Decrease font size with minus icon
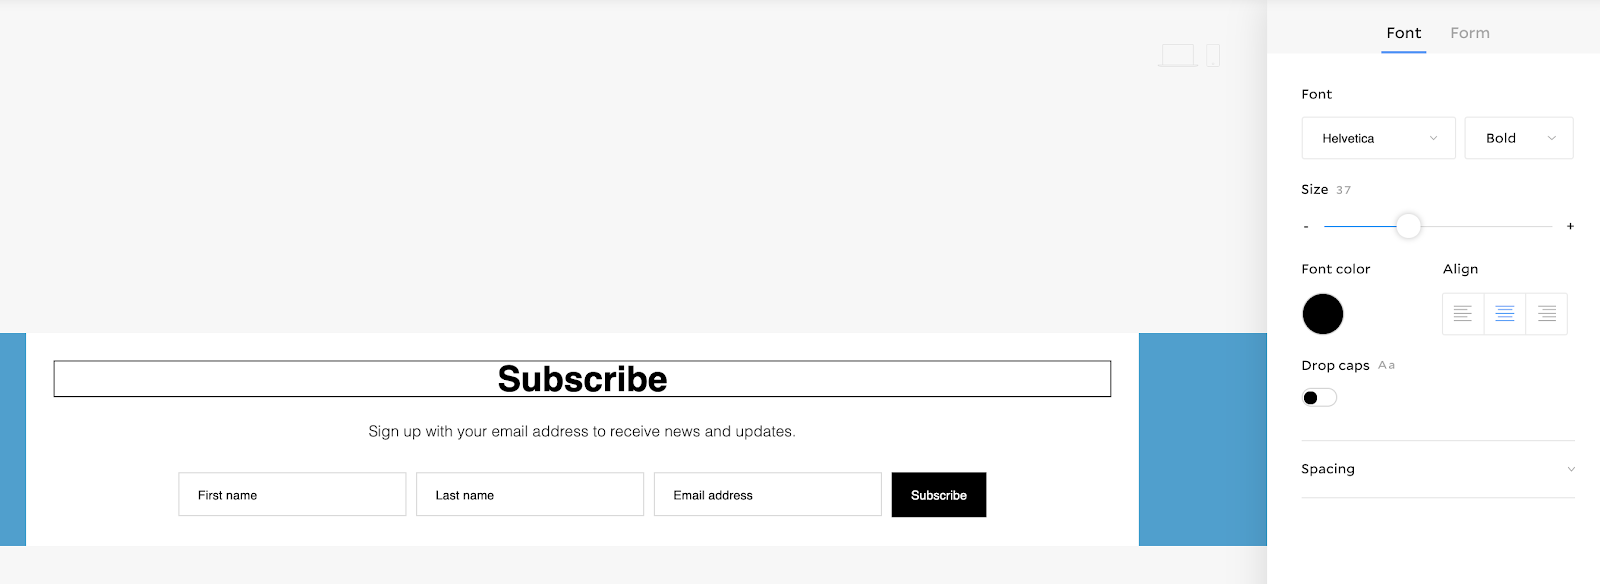 coord(1306,227)
